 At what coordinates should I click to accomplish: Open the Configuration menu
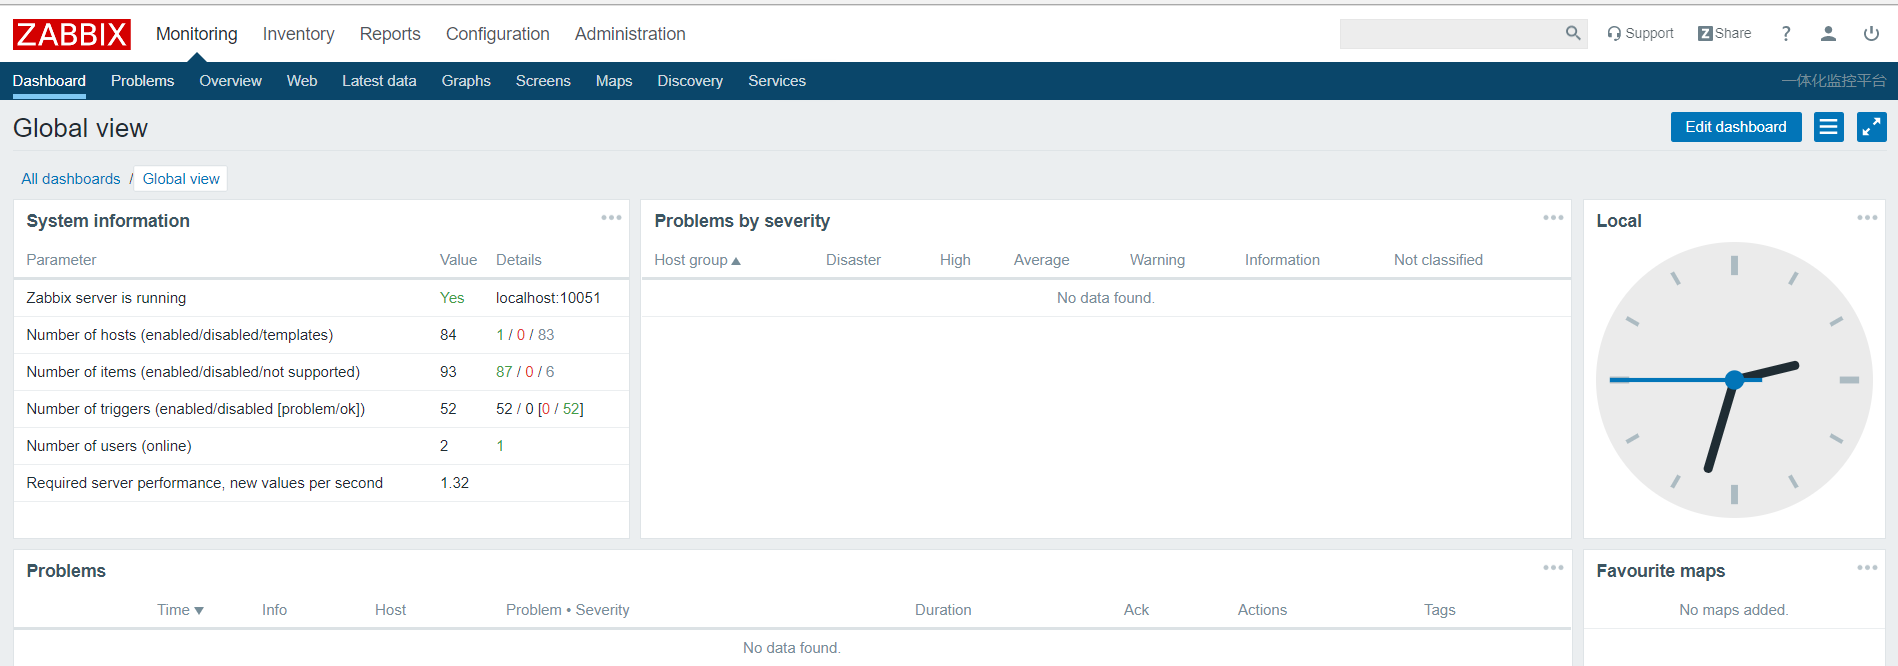497,34
